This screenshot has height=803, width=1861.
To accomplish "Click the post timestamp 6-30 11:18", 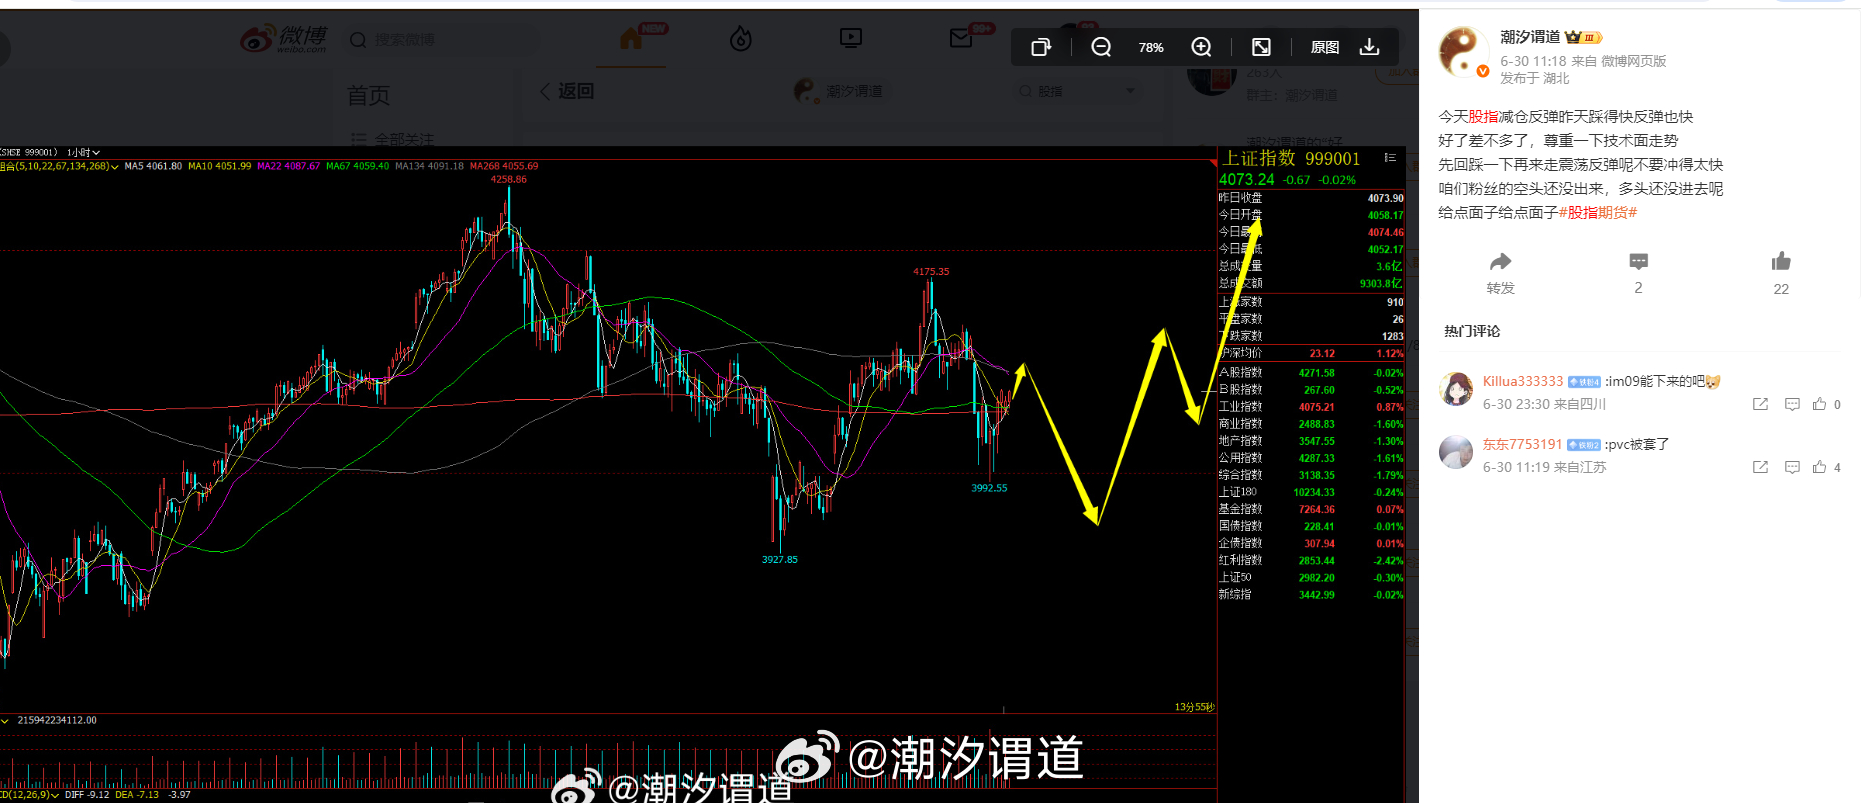I will [x=1533, y=61].
